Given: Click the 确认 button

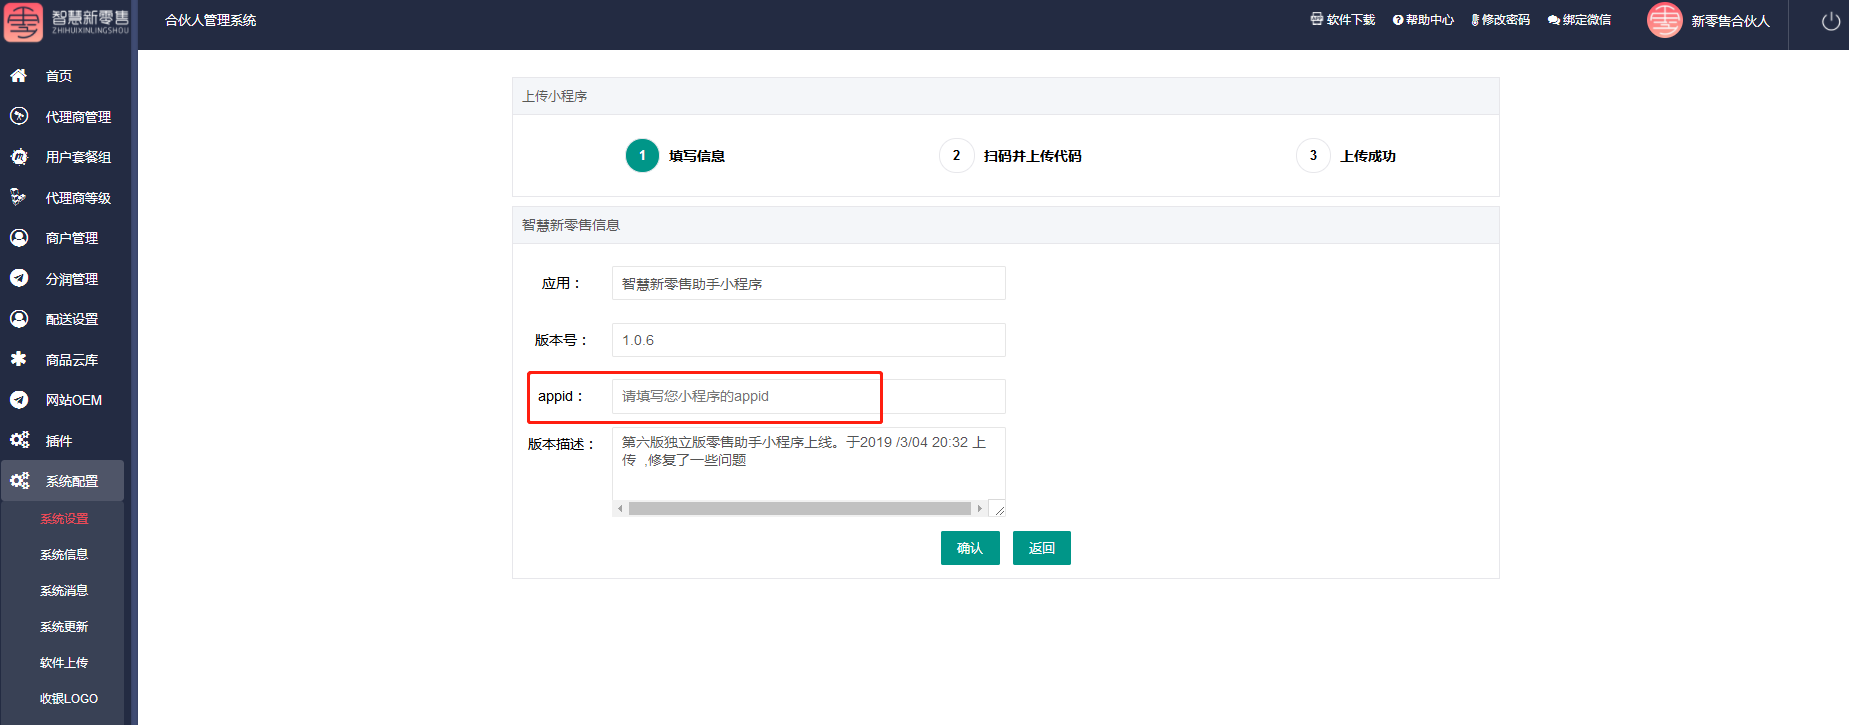Looking at the screenshot, I should pos(970,548).
